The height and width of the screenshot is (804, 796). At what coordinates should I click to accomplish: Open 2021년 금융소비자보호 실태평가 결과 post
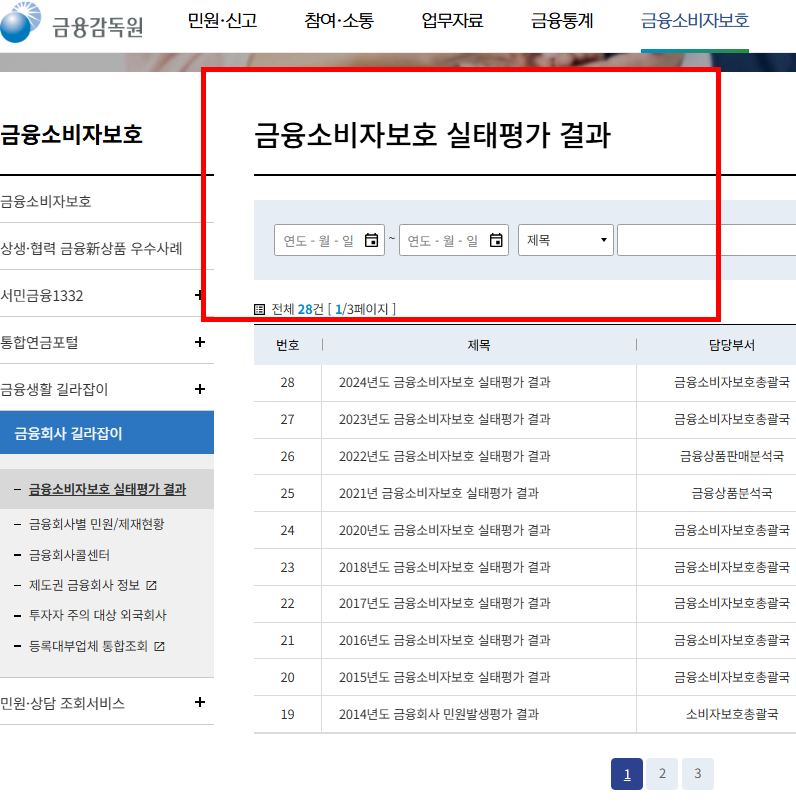click(x=439, y=493)
